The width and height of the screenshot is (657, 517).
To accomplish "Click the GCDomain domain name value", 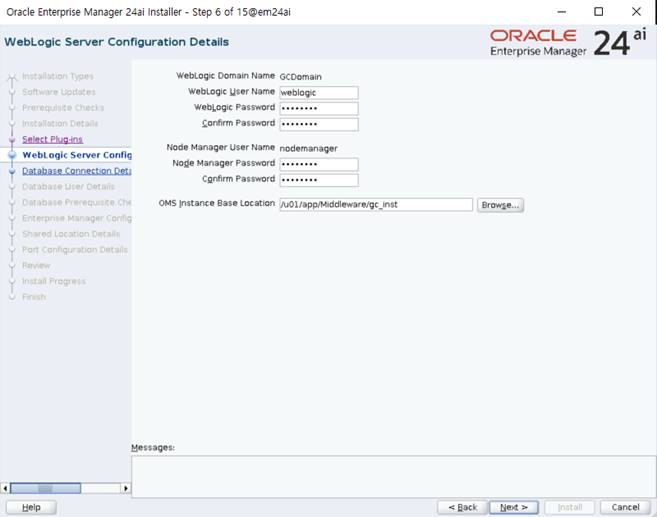I will pos(300,77).
